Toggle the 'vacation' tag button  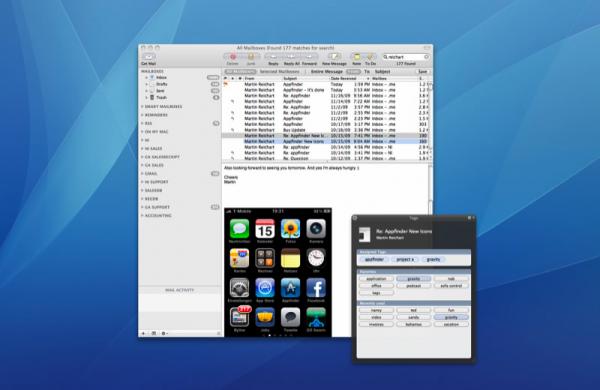coord(451,324)
